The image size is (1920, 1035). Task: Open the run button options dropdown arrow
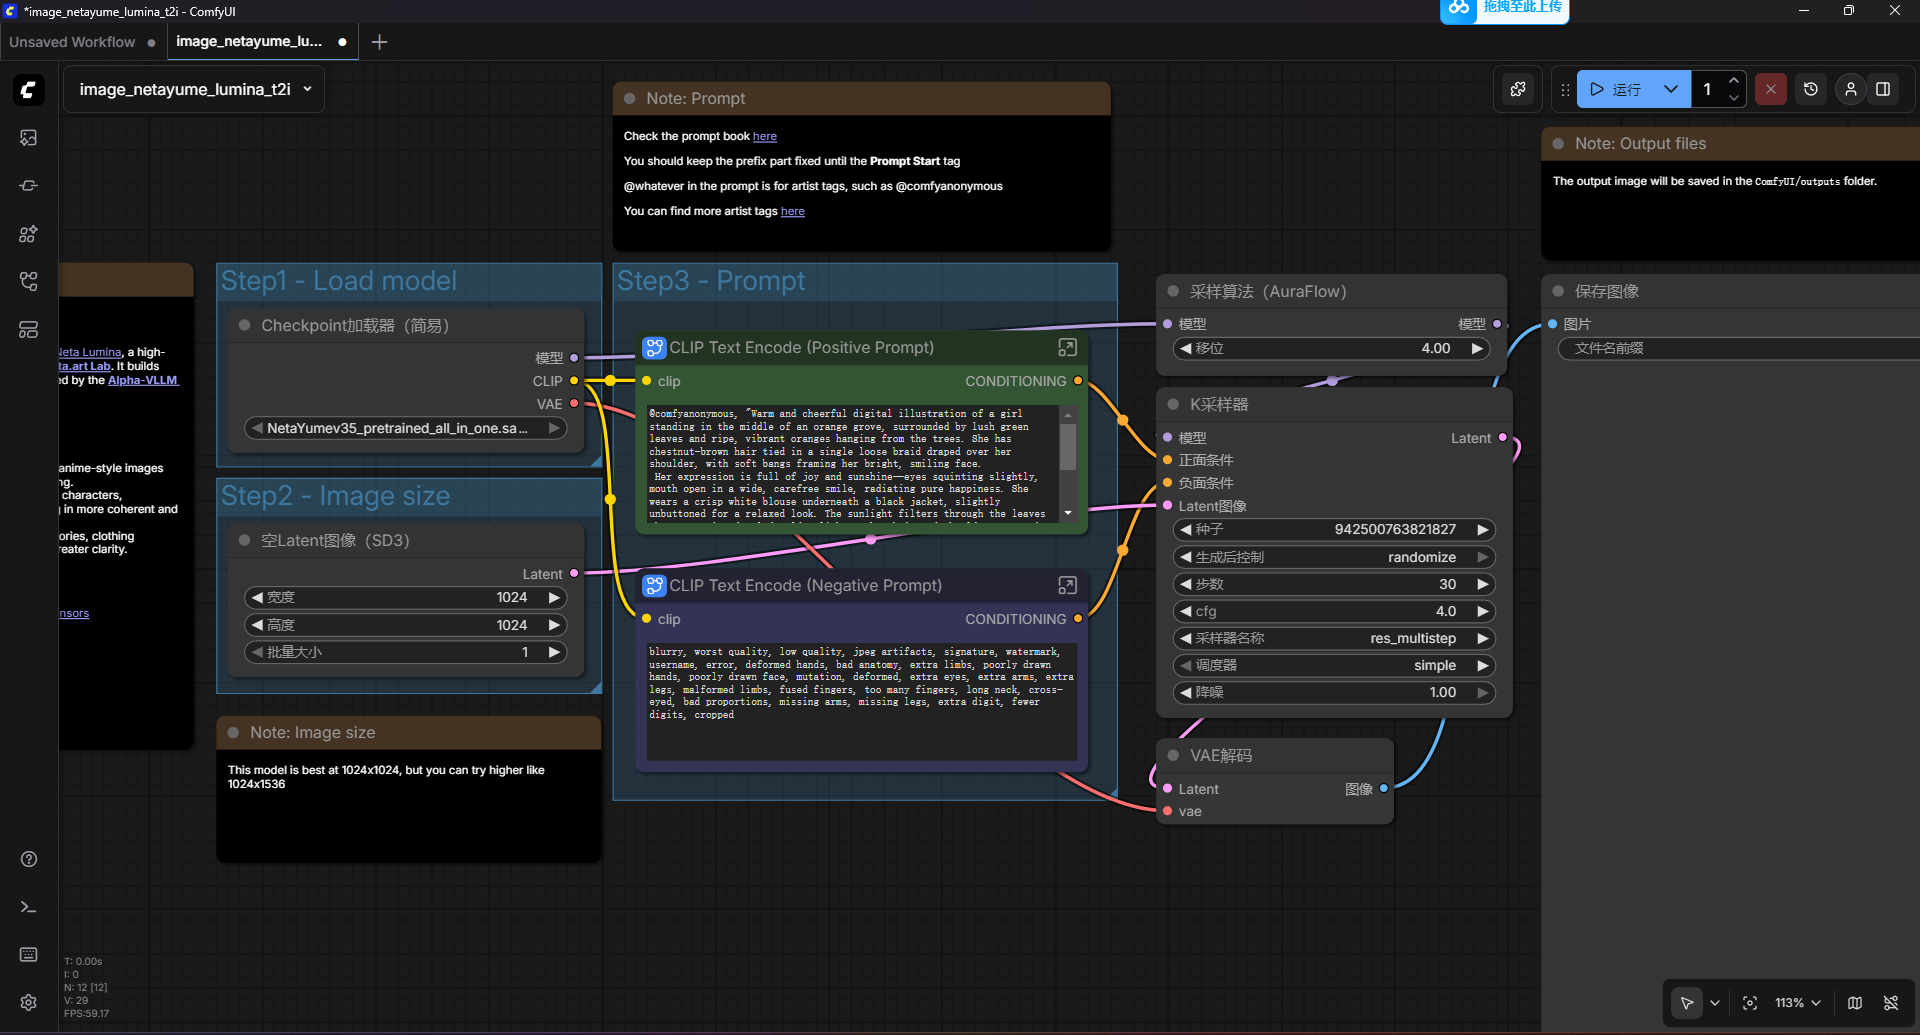(1670, 89)
